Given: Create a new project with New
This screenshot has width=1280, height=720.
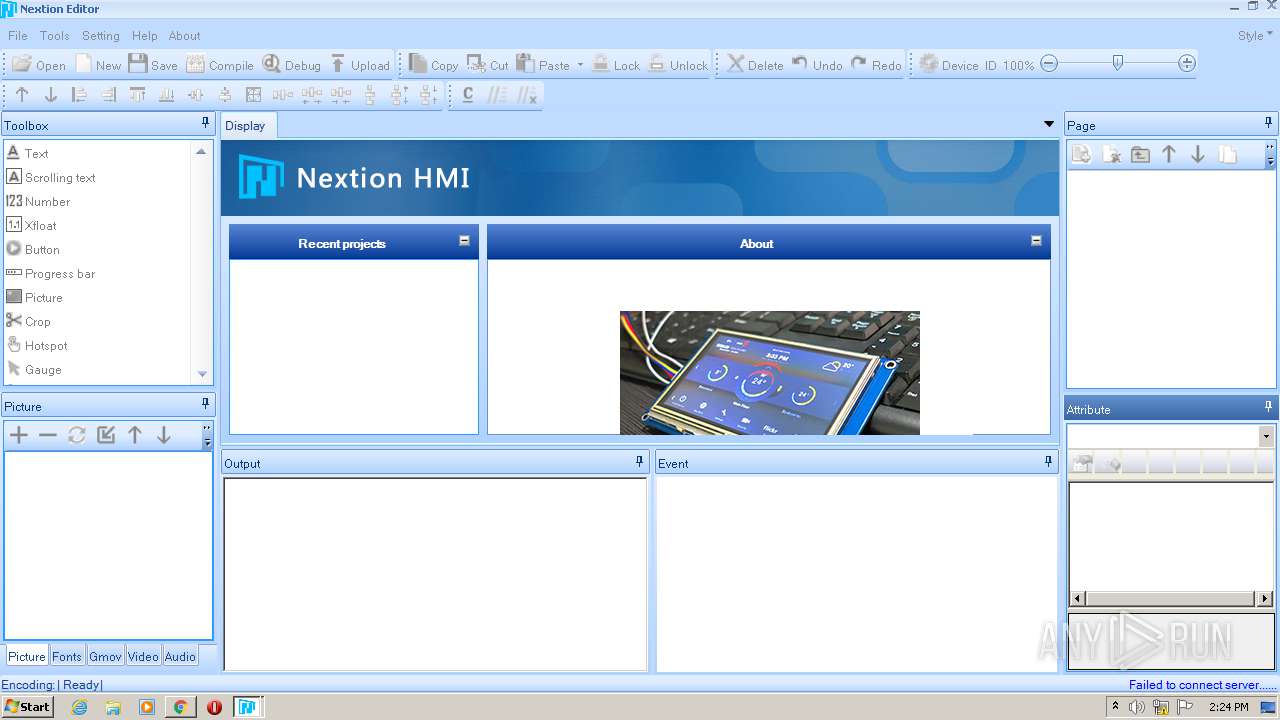Looking at the screenshot, I should coord(97,64).
